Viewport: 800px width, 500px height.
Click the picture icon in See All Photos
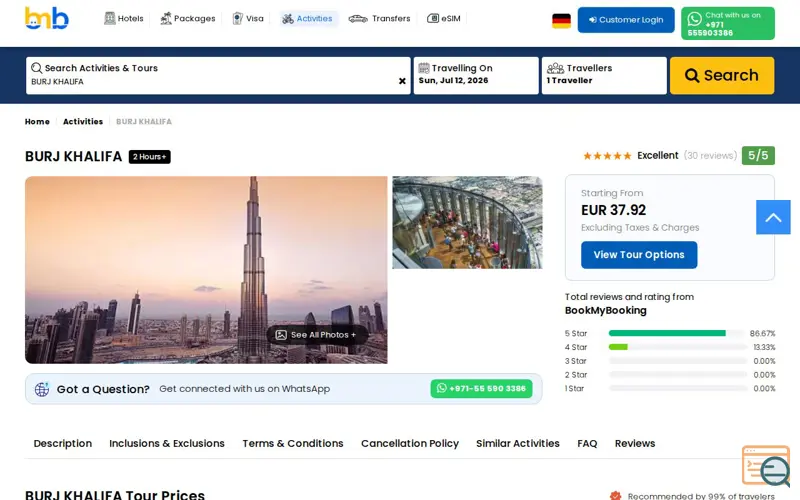[281, 335]
